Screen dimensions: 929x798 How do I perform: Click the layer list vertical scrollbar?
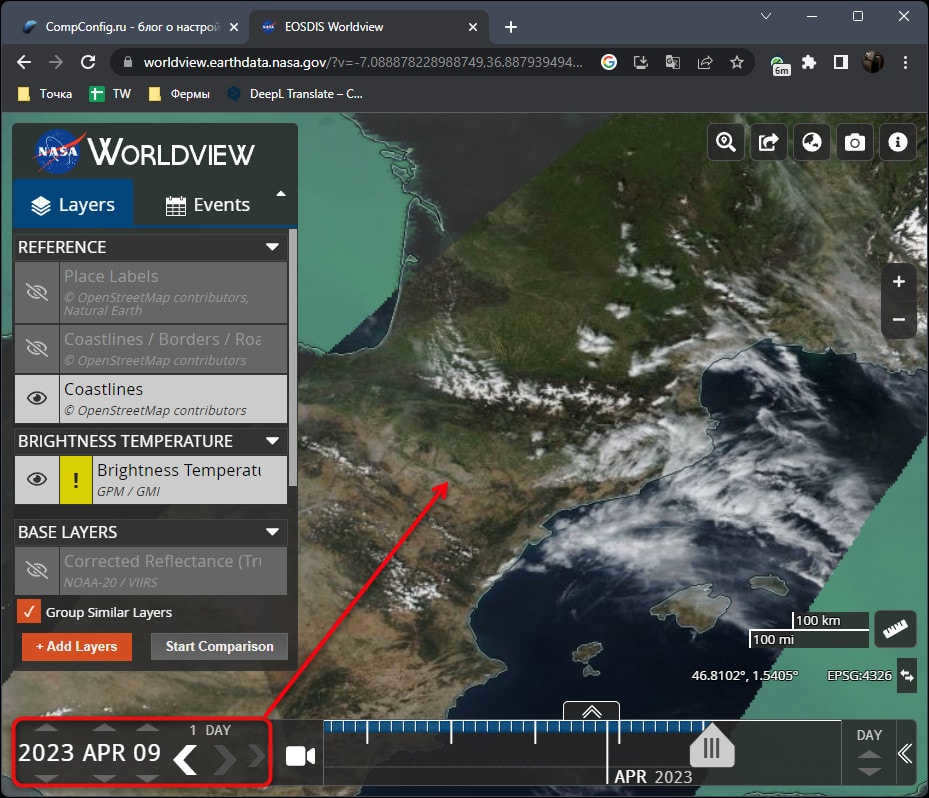pyautogui.click(x=293, y=358)
